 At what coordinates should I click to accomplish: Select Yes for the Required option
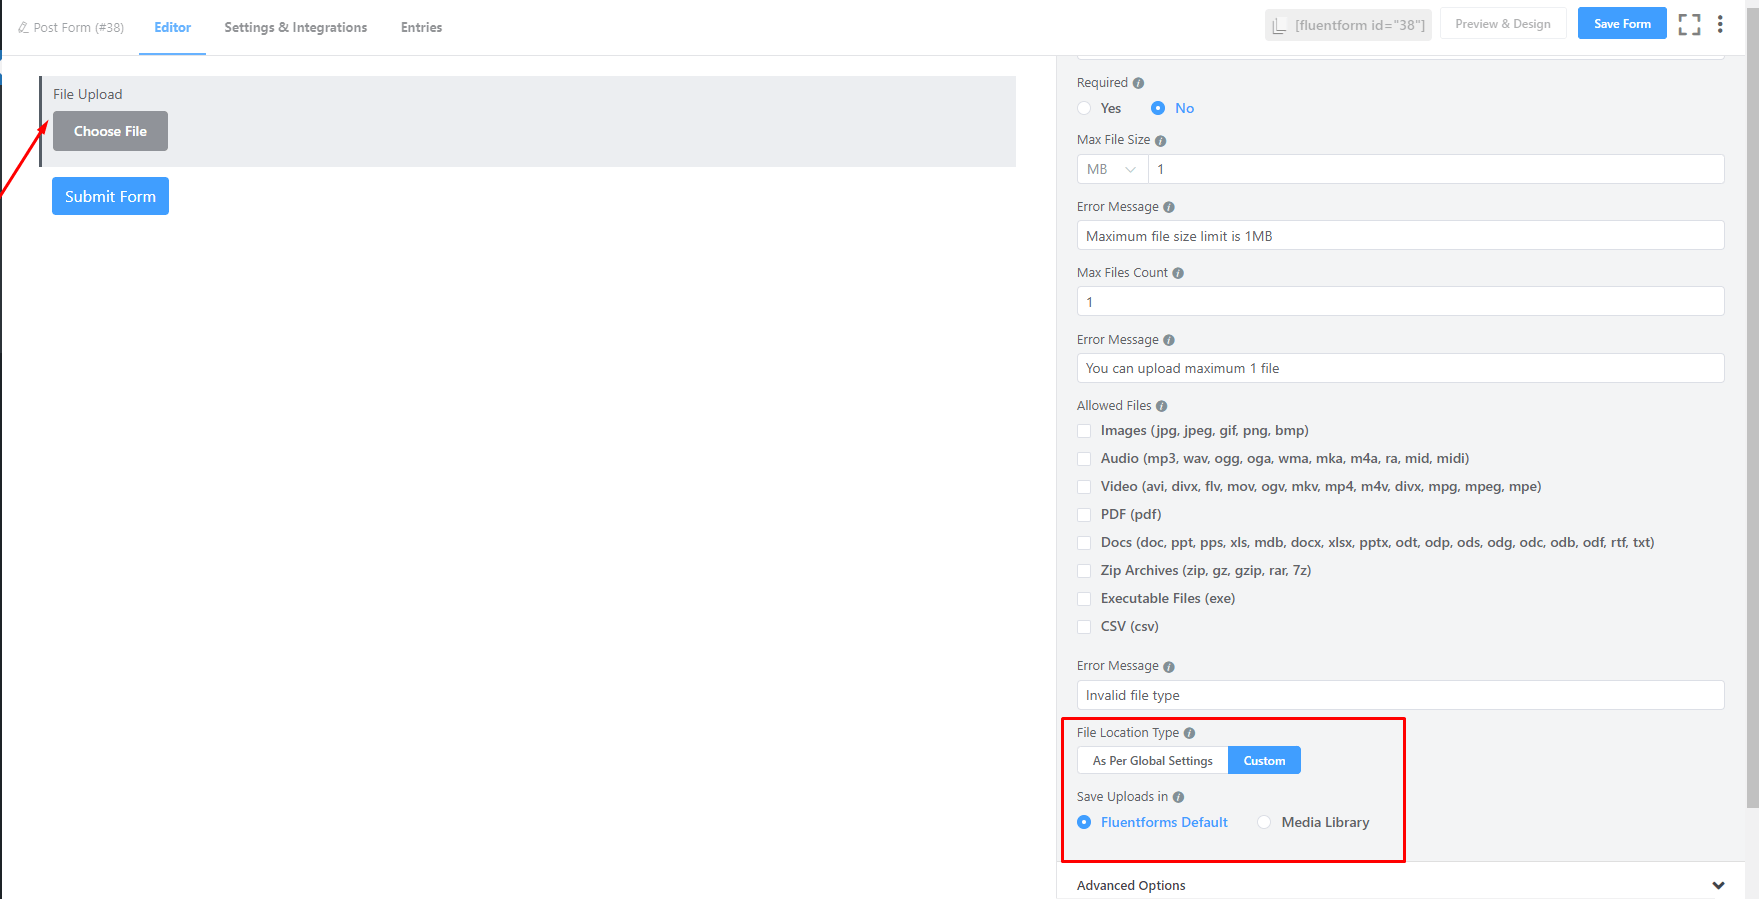(1084, 108)
